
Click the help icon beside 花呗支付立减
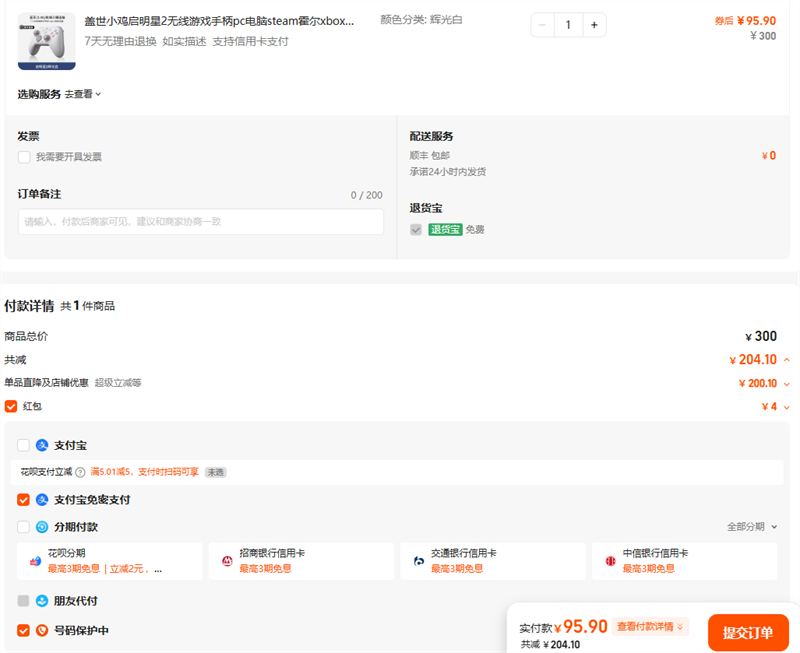tap(80, 472)
